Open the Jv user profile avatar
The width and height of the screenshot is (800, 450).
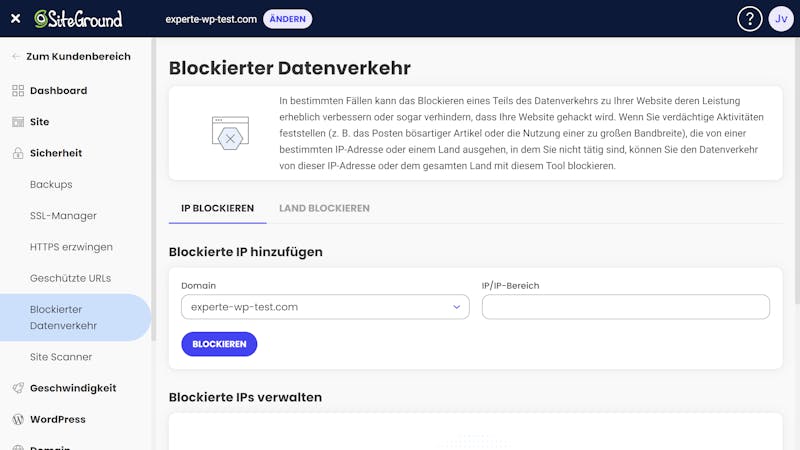click(x=781, y=18)
